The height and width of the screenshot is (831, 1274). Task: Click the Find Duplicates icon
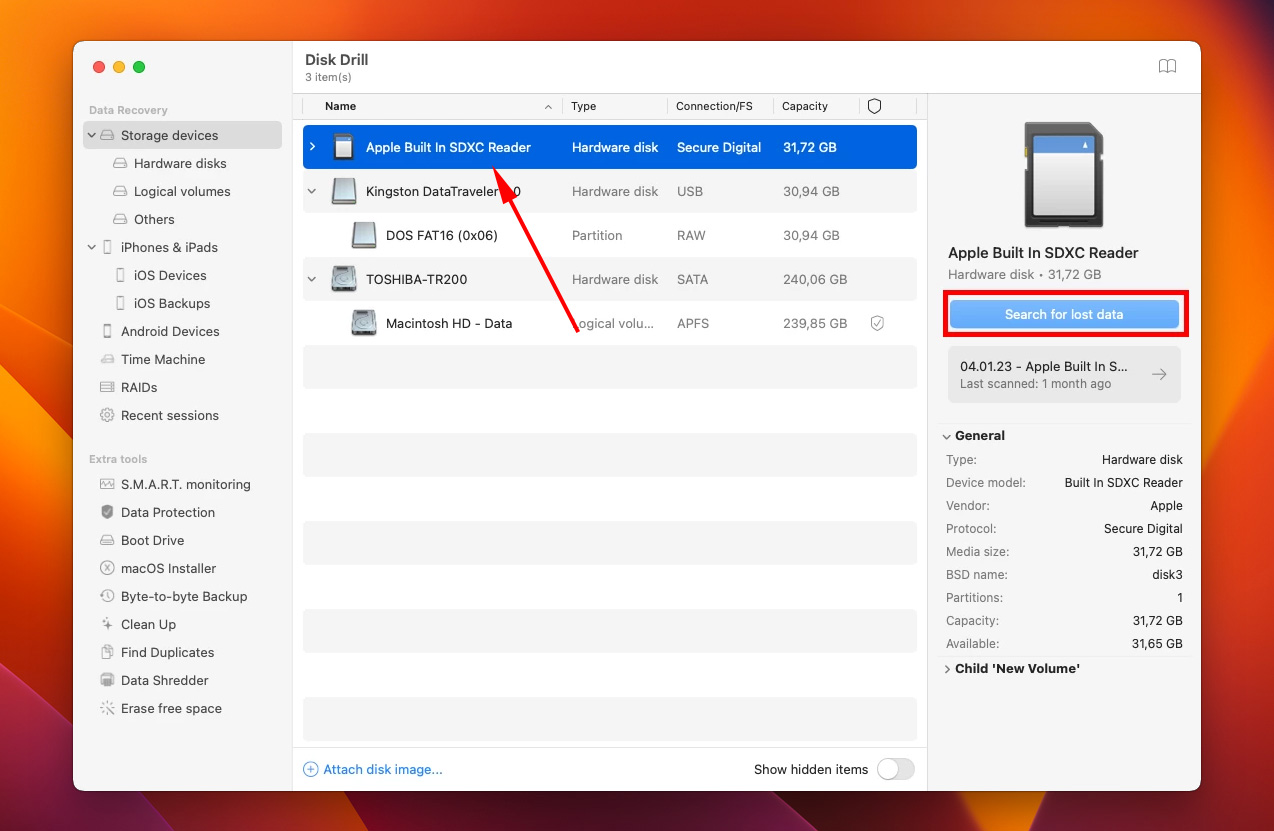(x=107, y=652)
